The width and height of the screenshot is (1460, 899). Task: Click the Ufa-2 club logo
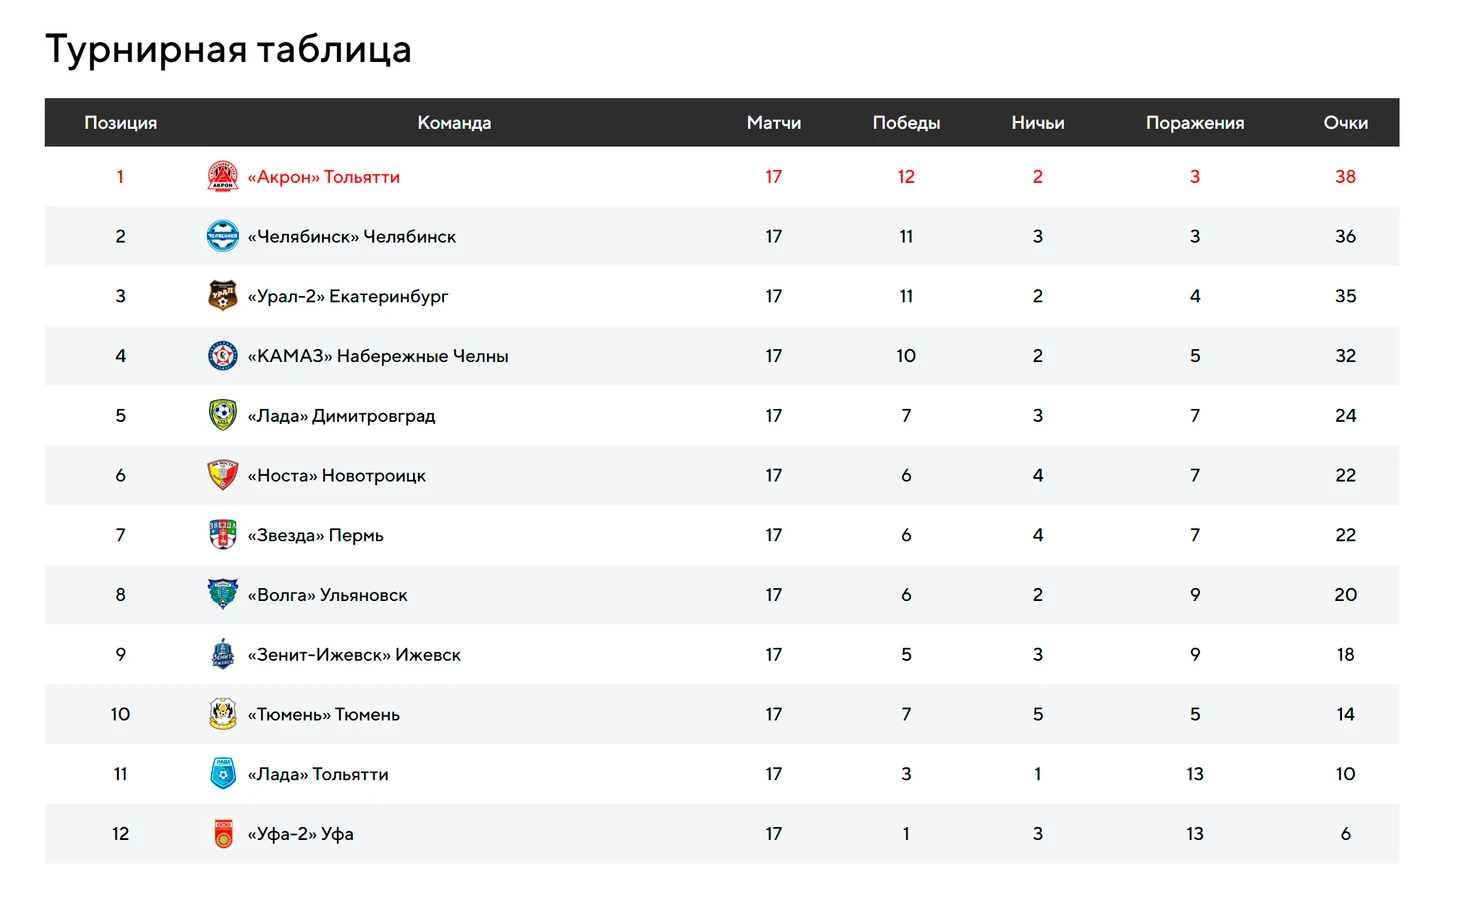tap(222, 834)
